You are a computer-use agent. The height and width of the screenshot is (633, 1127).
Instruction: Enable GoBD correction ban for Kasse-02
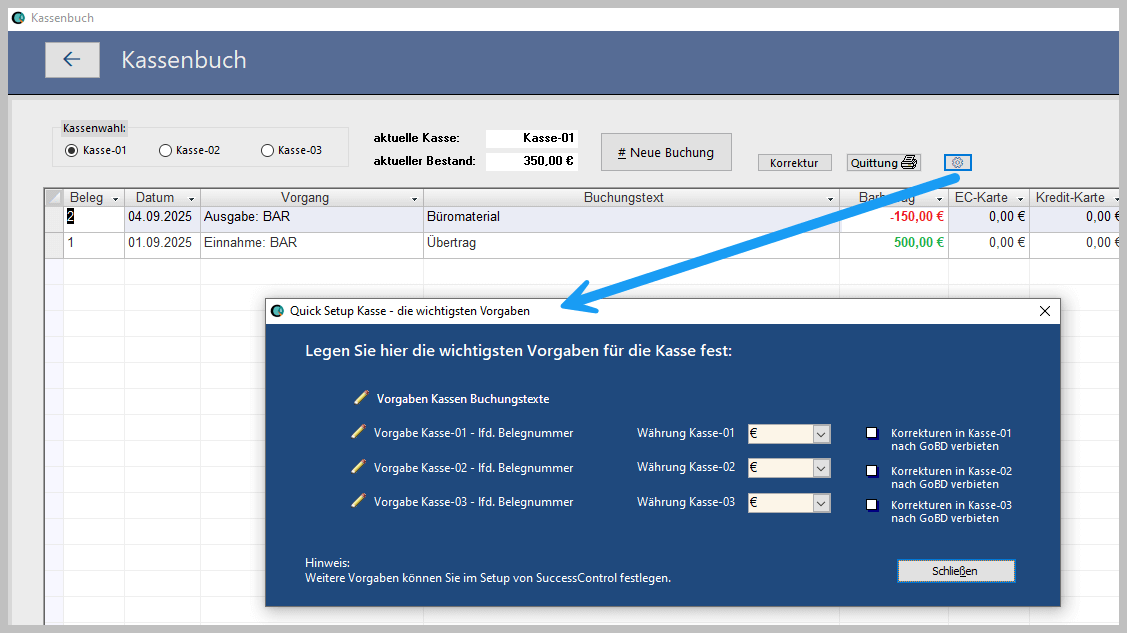click(x=872, y=471)
